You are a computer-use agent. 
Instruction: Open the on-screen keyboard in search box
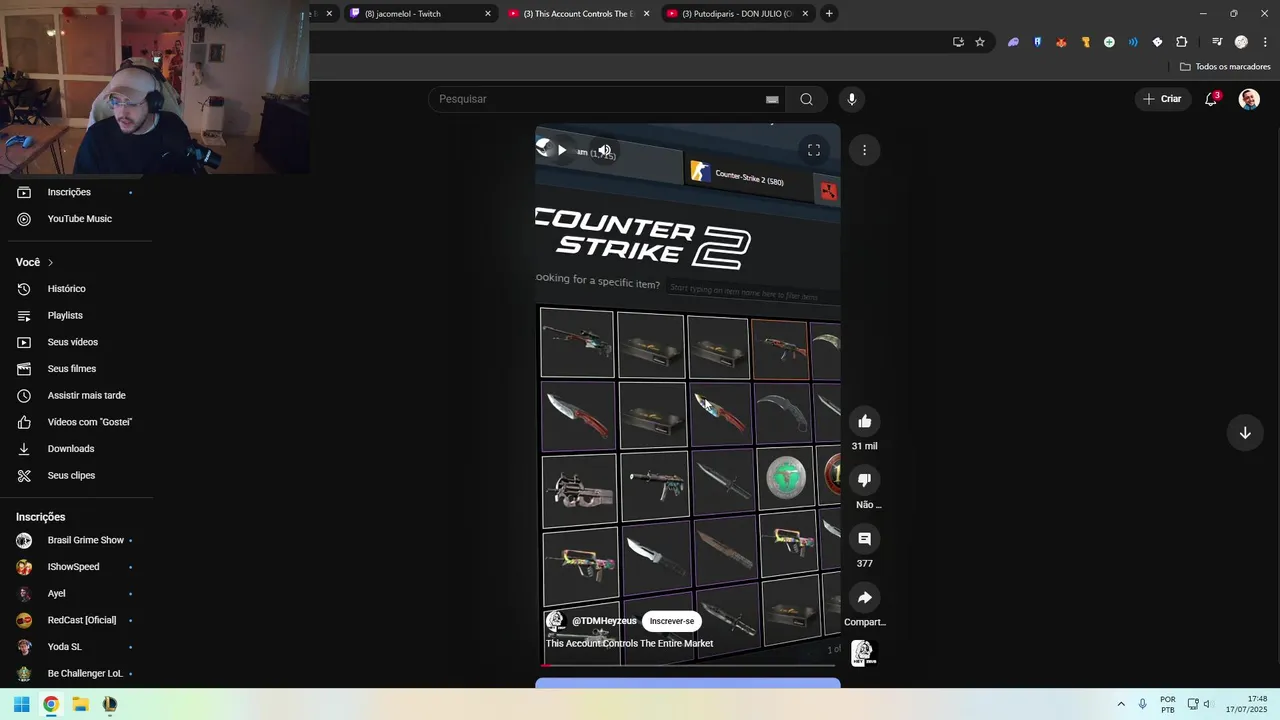pos(772,99)
